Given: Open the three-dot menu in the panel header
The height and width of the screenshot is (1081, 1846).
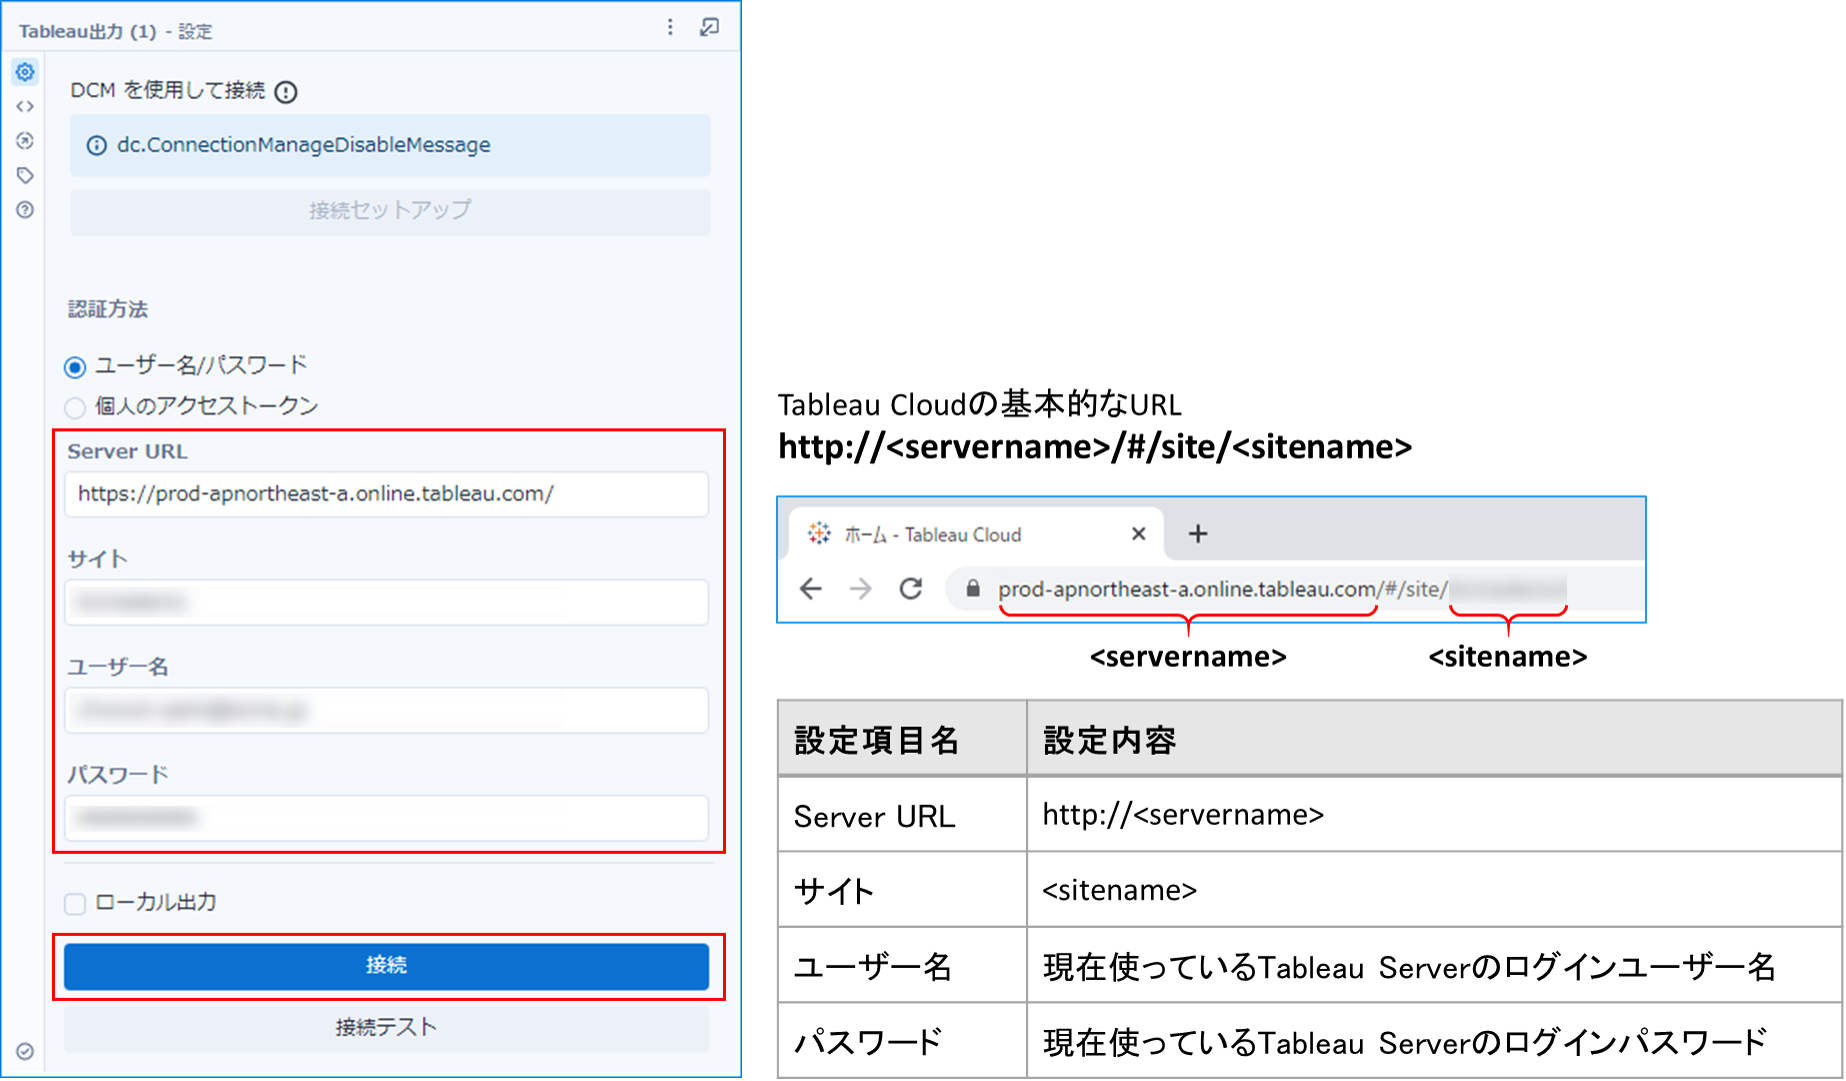Looking at the screenshot, I should 670,27.
